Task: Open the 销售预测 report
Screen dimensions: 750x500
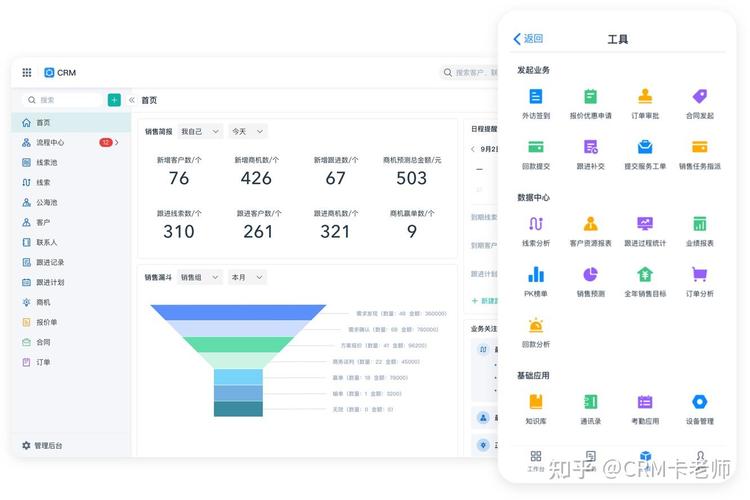Action: pos(590,282)
